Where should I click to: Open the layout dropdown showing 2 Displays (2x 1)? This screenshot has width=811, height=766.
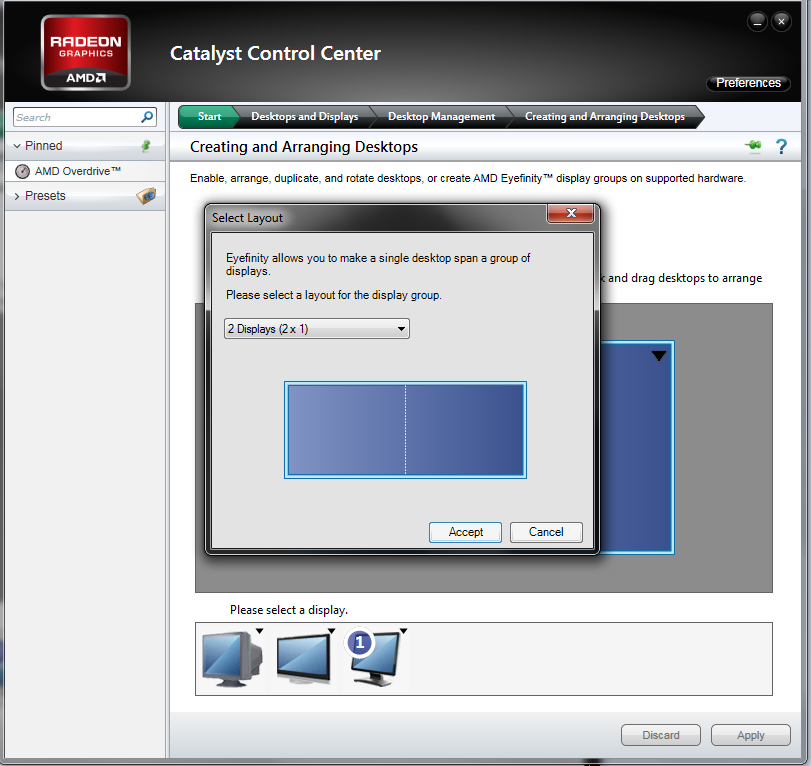317,329
